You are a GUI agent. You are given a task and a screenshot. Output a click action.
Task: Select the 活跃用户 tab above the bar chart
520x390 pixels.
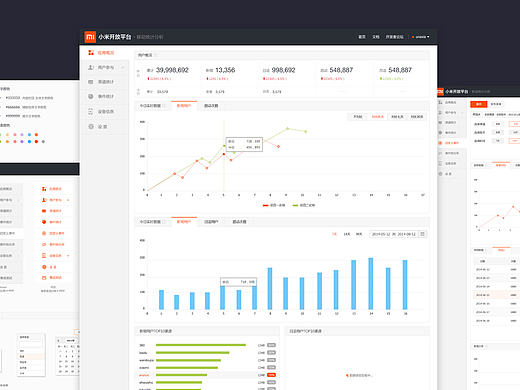pyautogui.click(x=211, y=222)
